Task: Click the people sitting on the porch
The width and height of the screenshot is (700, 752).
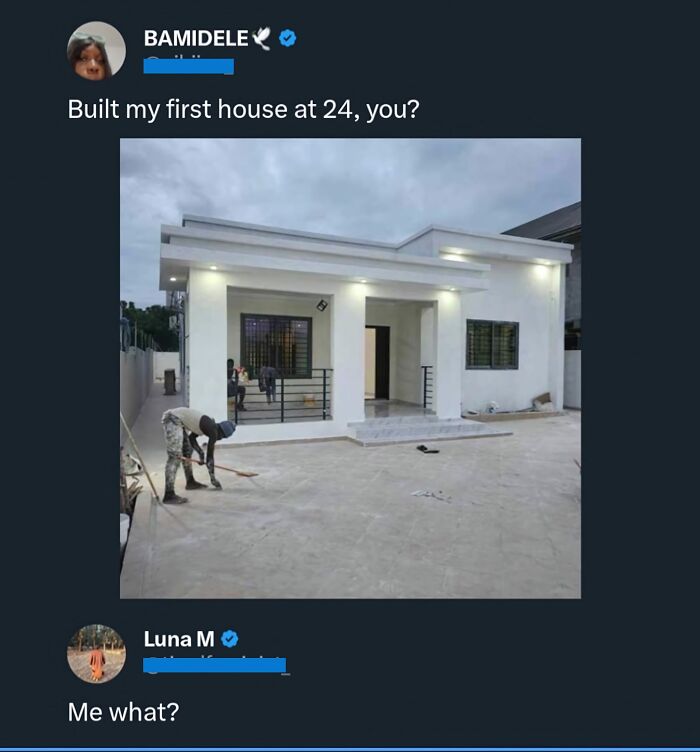Action: tap(252, 385)
